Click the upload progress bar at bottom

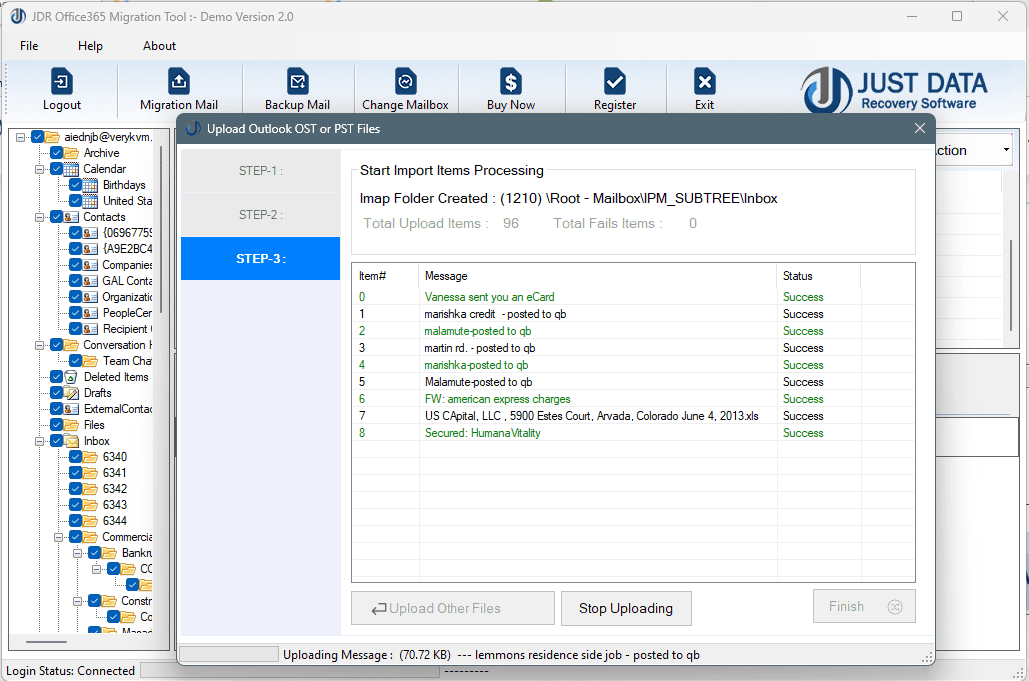228,653
